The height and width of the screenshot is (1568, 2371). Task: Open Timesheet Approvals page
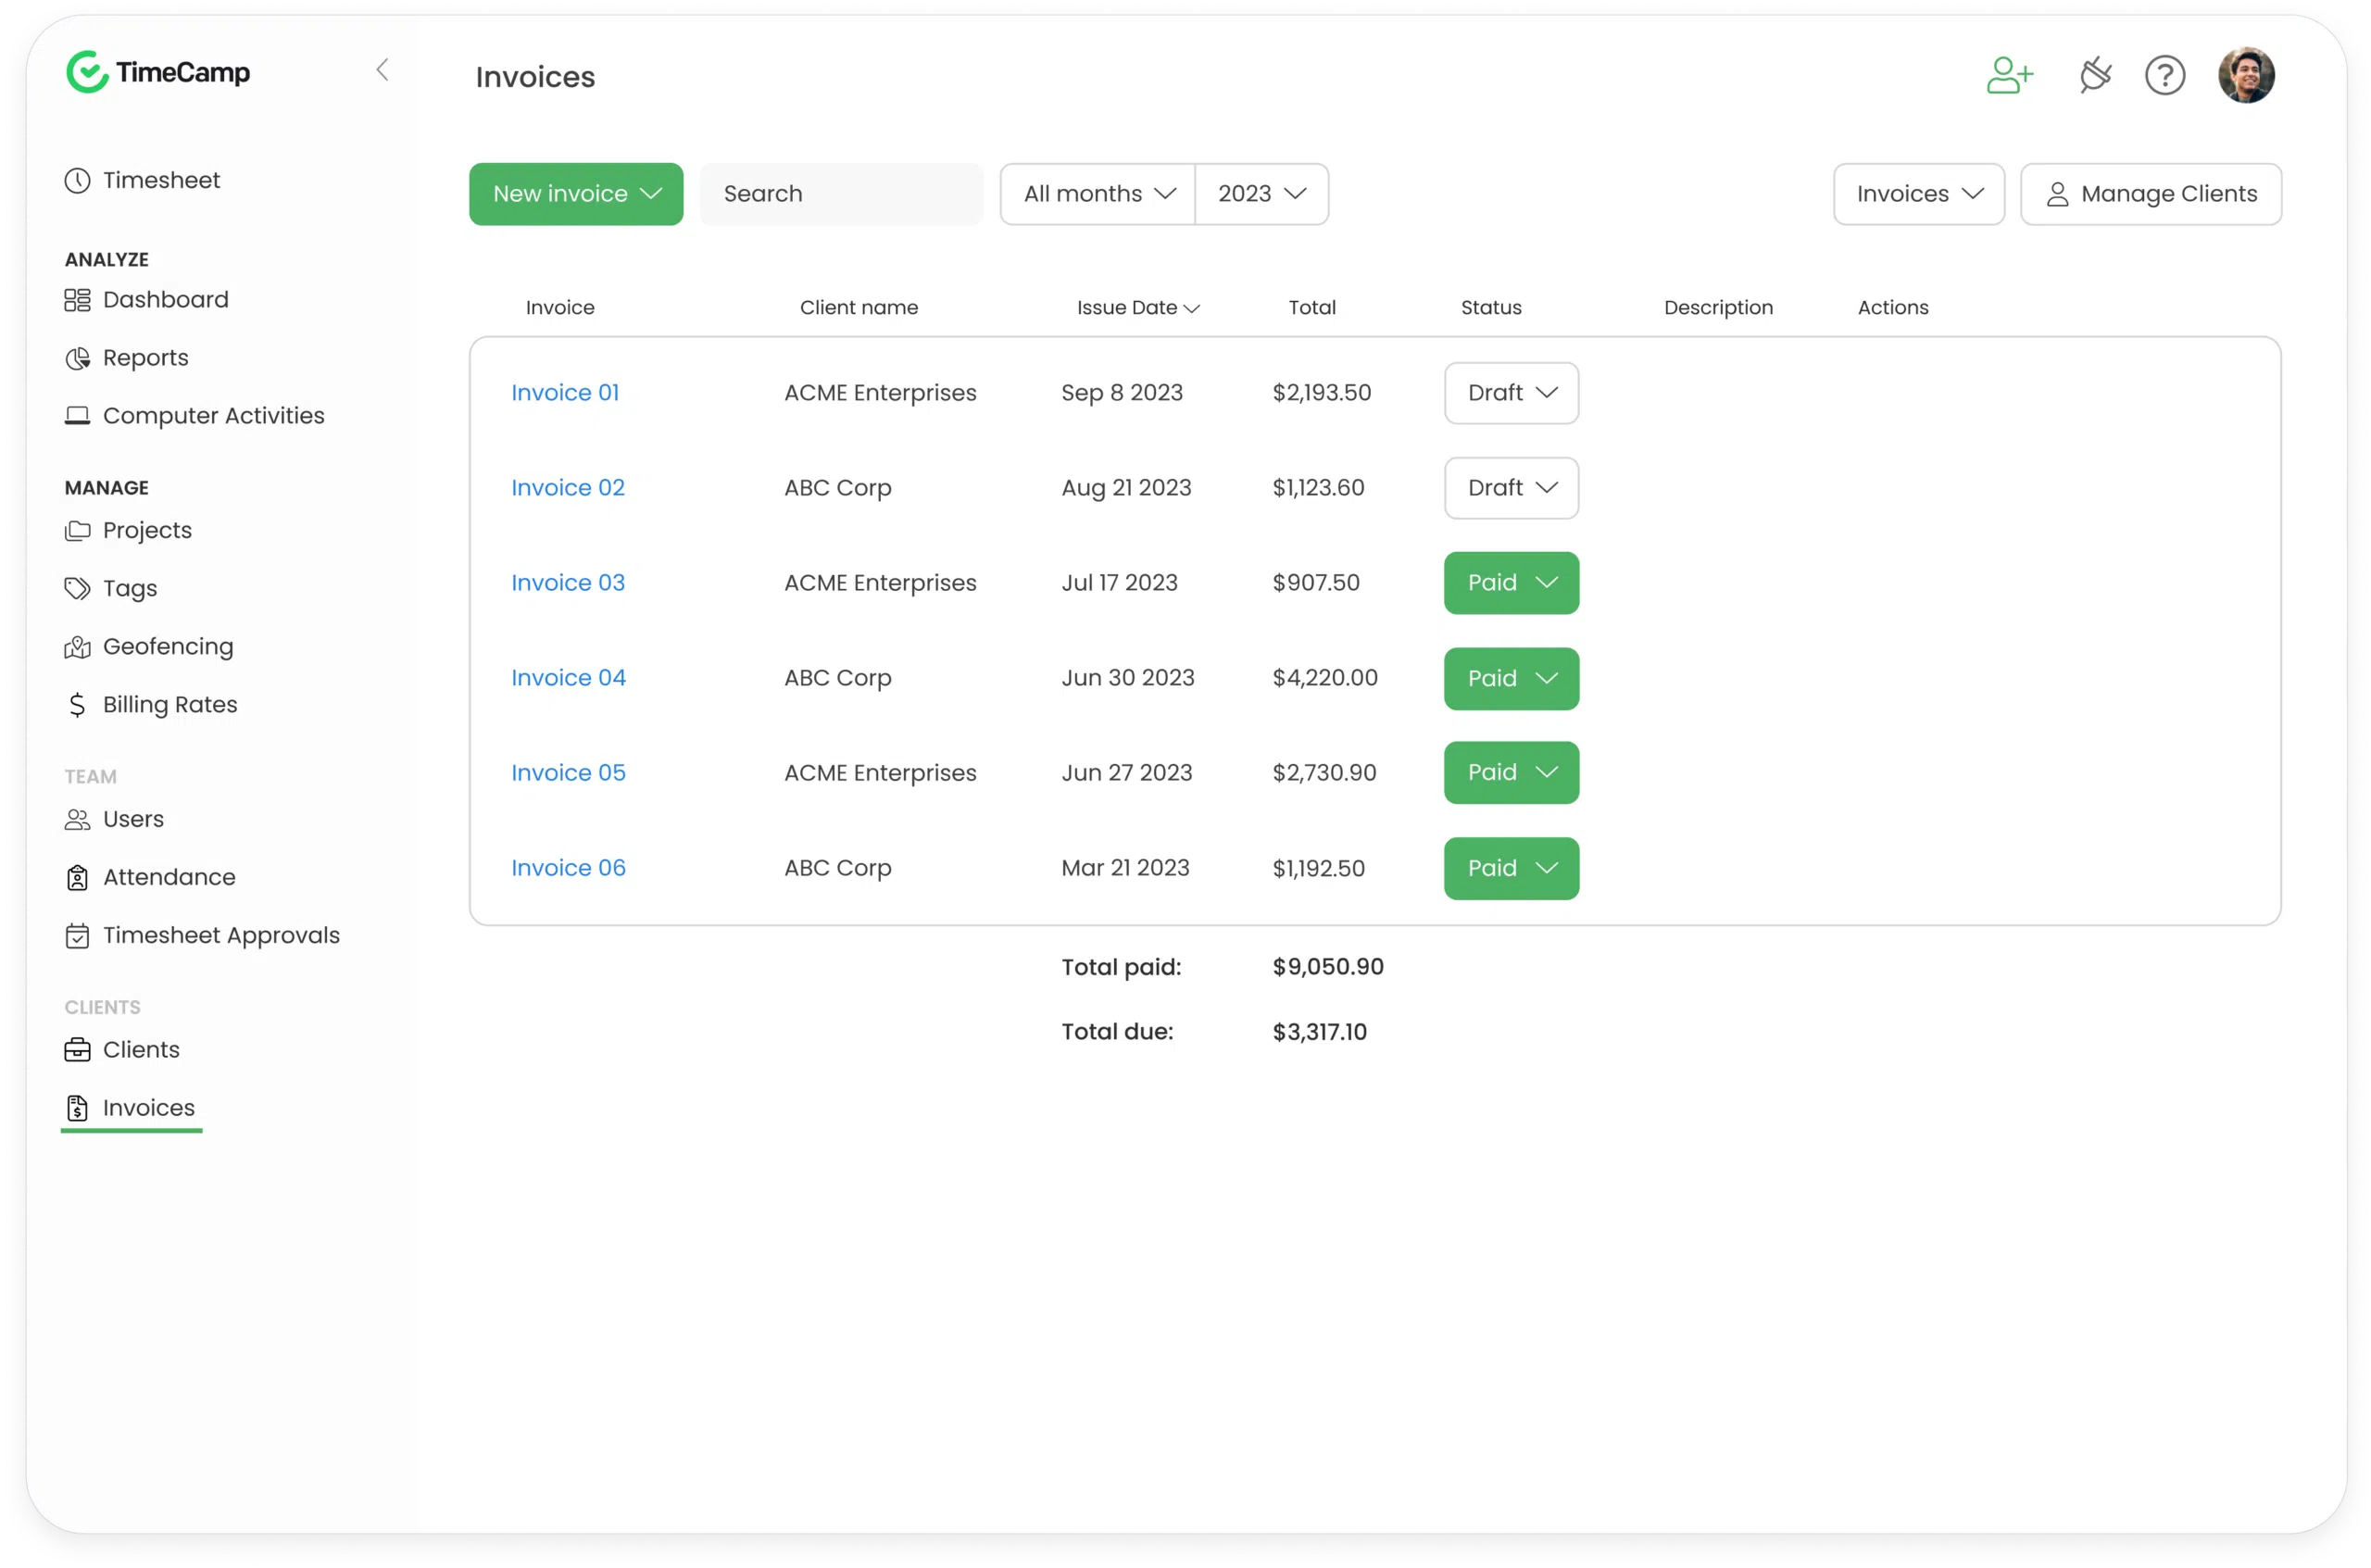tap(202, 936)
